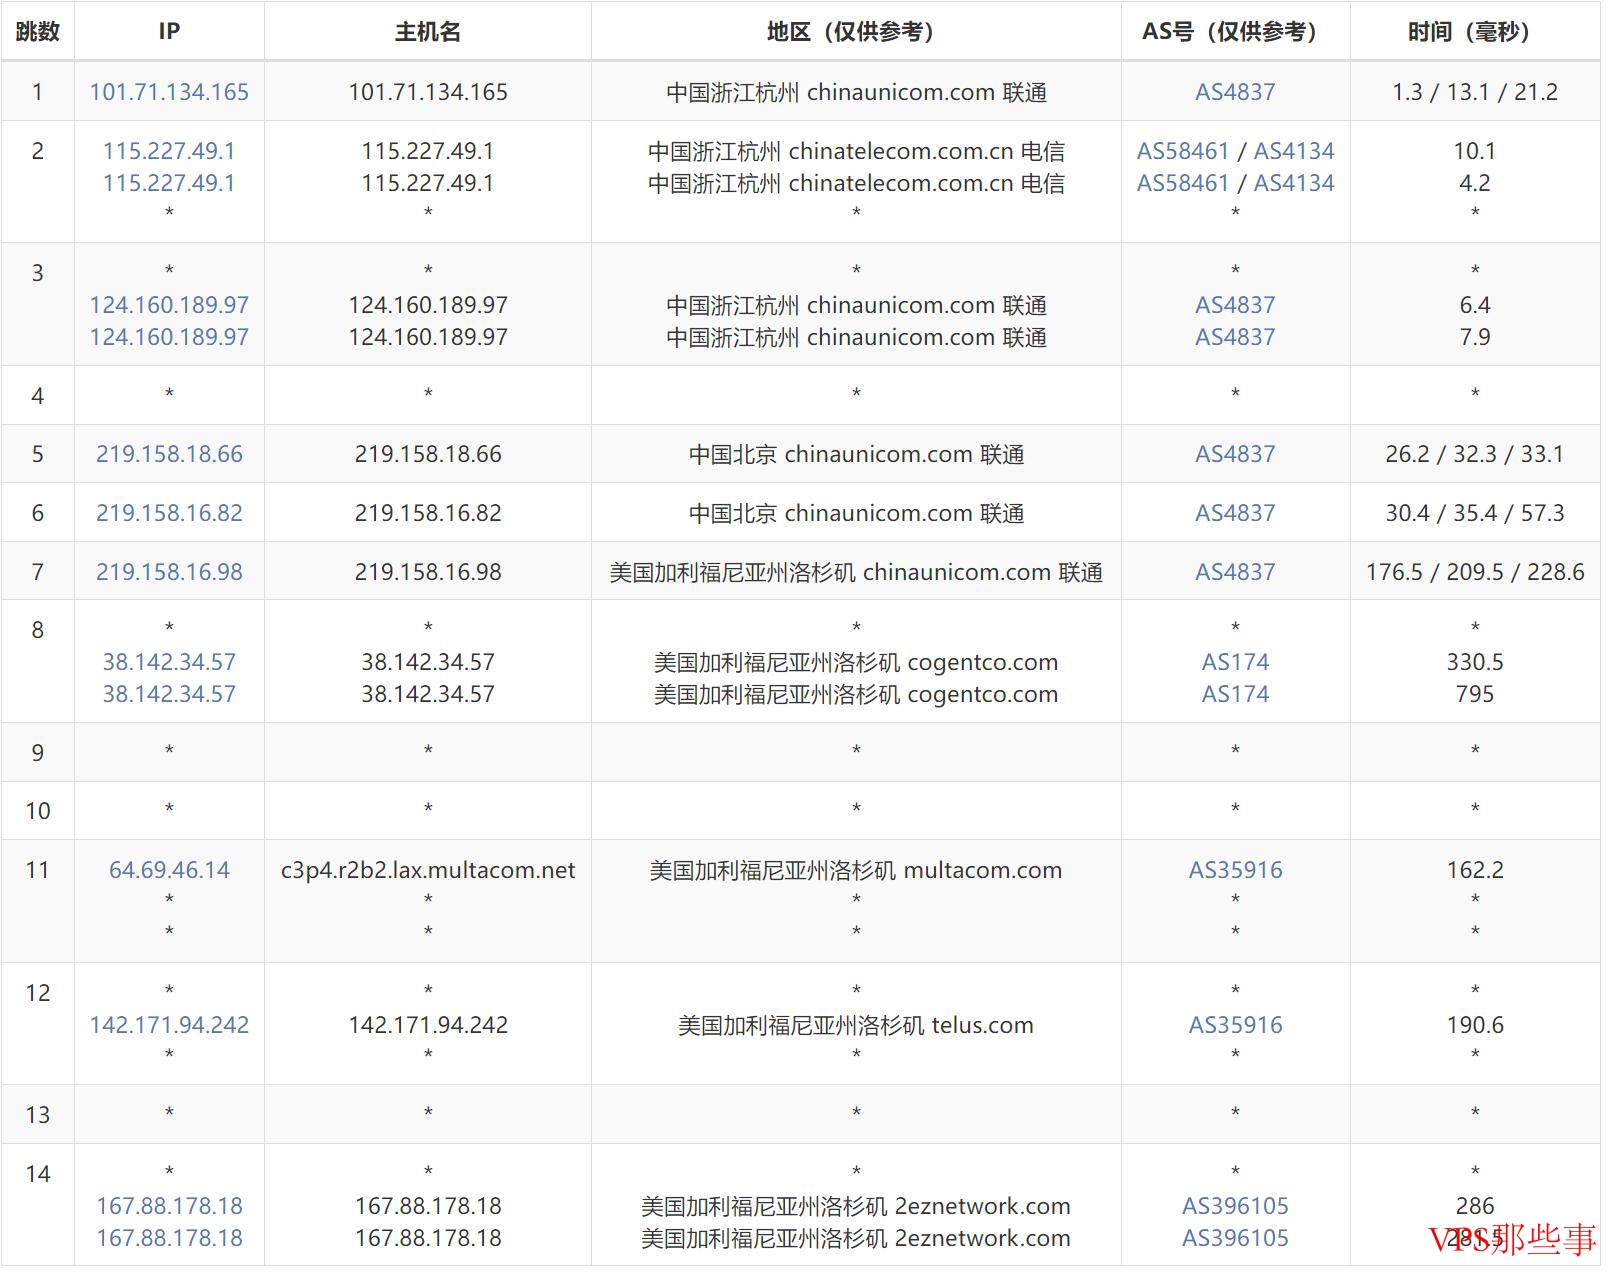1608x1272 pixels.
Task: Click the 跳数 column header
Action: point(38,32)
